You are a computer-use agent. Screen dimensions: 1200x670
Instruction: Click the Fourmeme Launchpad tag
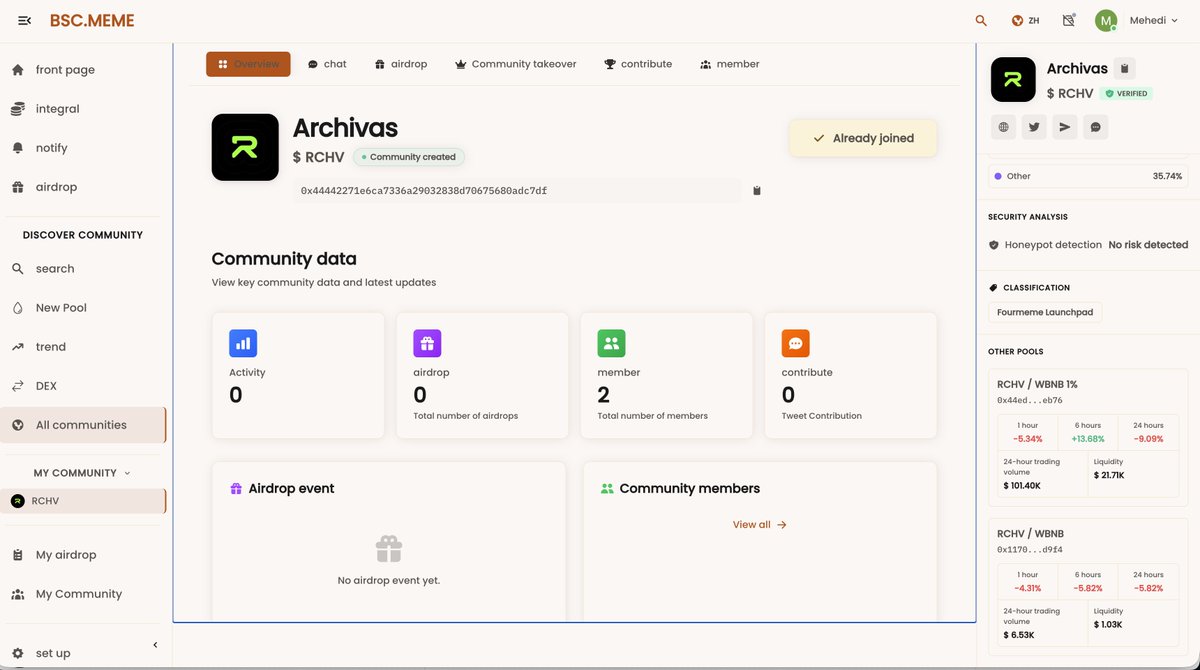coord(1045,312)
